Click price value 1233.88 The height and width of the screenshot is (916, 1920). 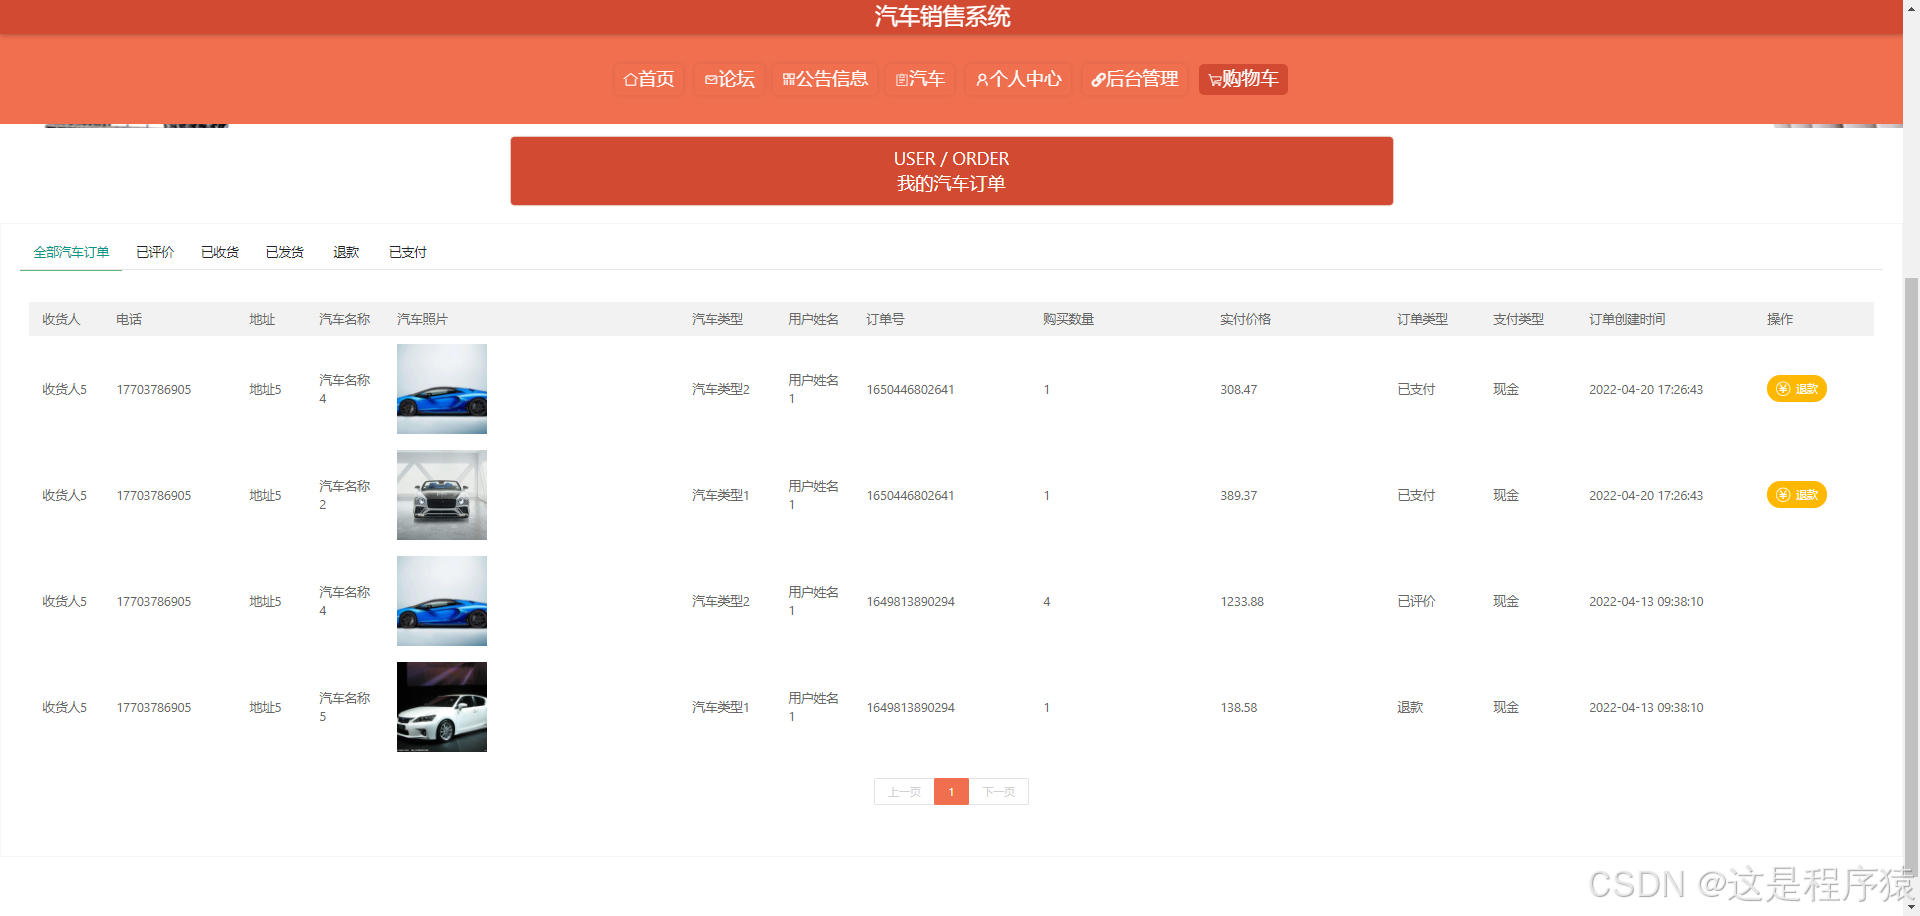1242,601
